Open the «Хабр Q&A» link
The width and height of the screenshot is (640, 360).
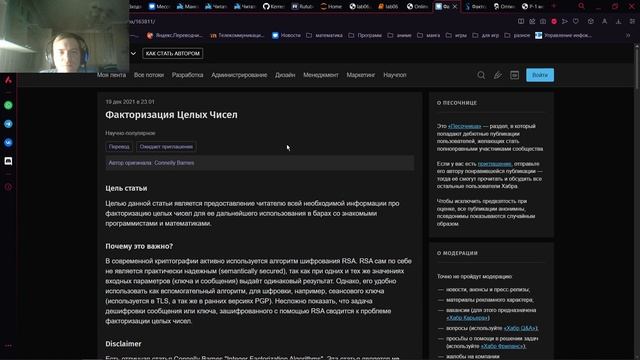520,328
